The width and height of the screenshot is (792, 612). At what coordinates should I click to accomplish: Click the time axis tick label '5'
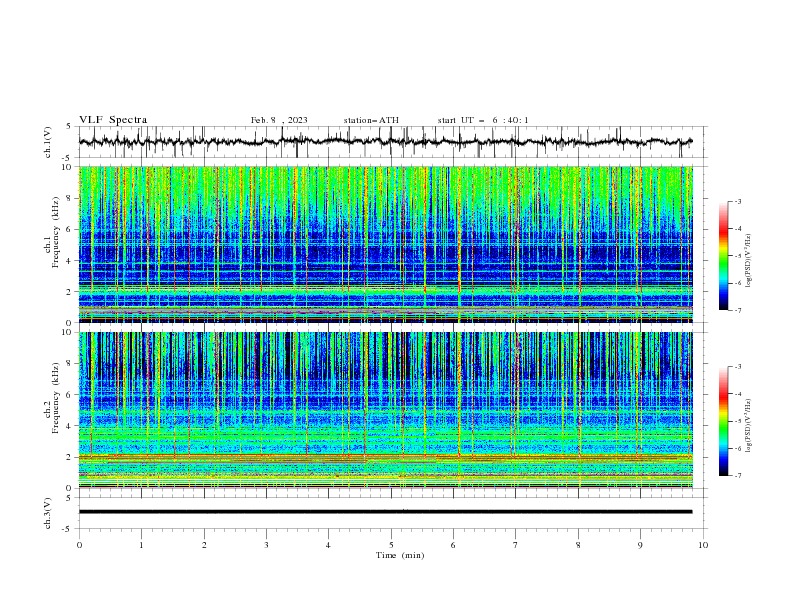(391, 545)
